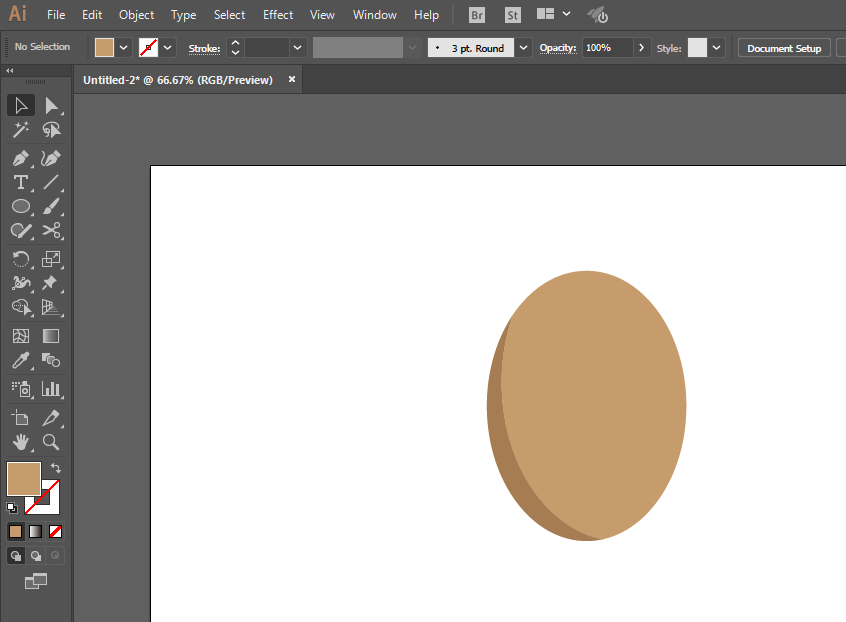Image resolution: width=846 pixels, height=622 pixels.
Task: Switch to Gradient paint mode
Action: (x=35, y=531)
